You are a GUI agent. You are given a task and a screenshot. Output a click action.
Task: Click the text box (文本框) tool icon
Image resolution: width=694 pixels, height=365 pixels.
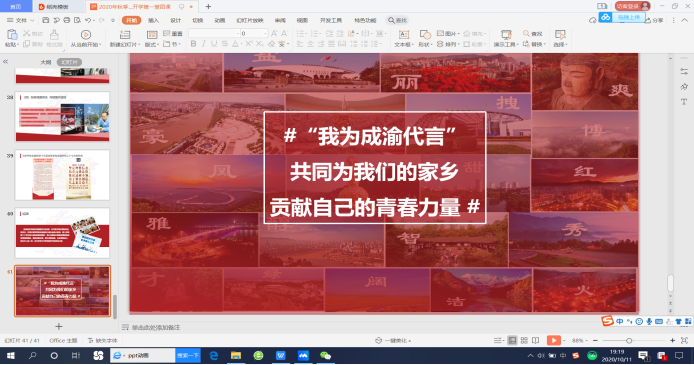(404, 35)
